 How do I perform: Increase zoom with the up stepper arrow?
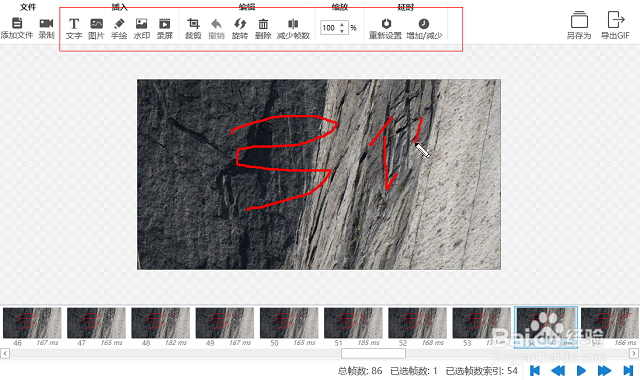click(342, 24)
